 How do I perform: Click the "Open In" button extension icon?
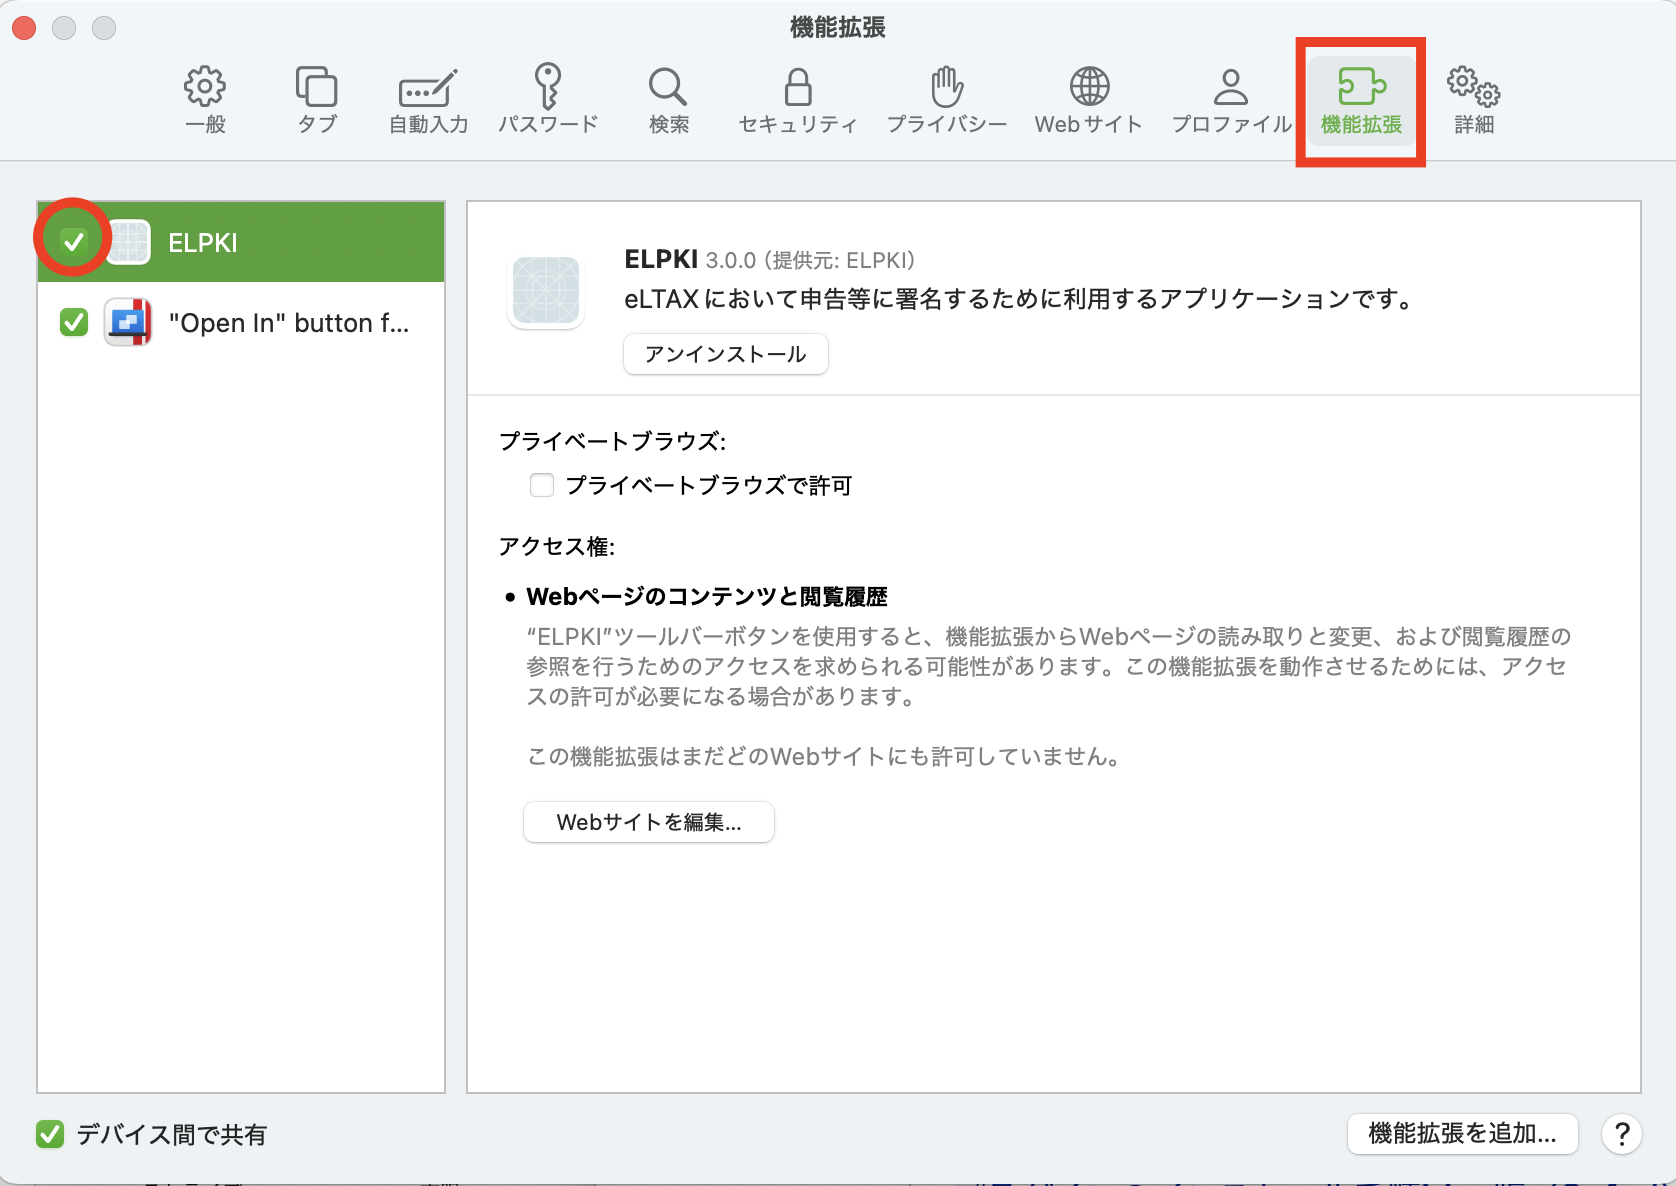tap(129, 322)
